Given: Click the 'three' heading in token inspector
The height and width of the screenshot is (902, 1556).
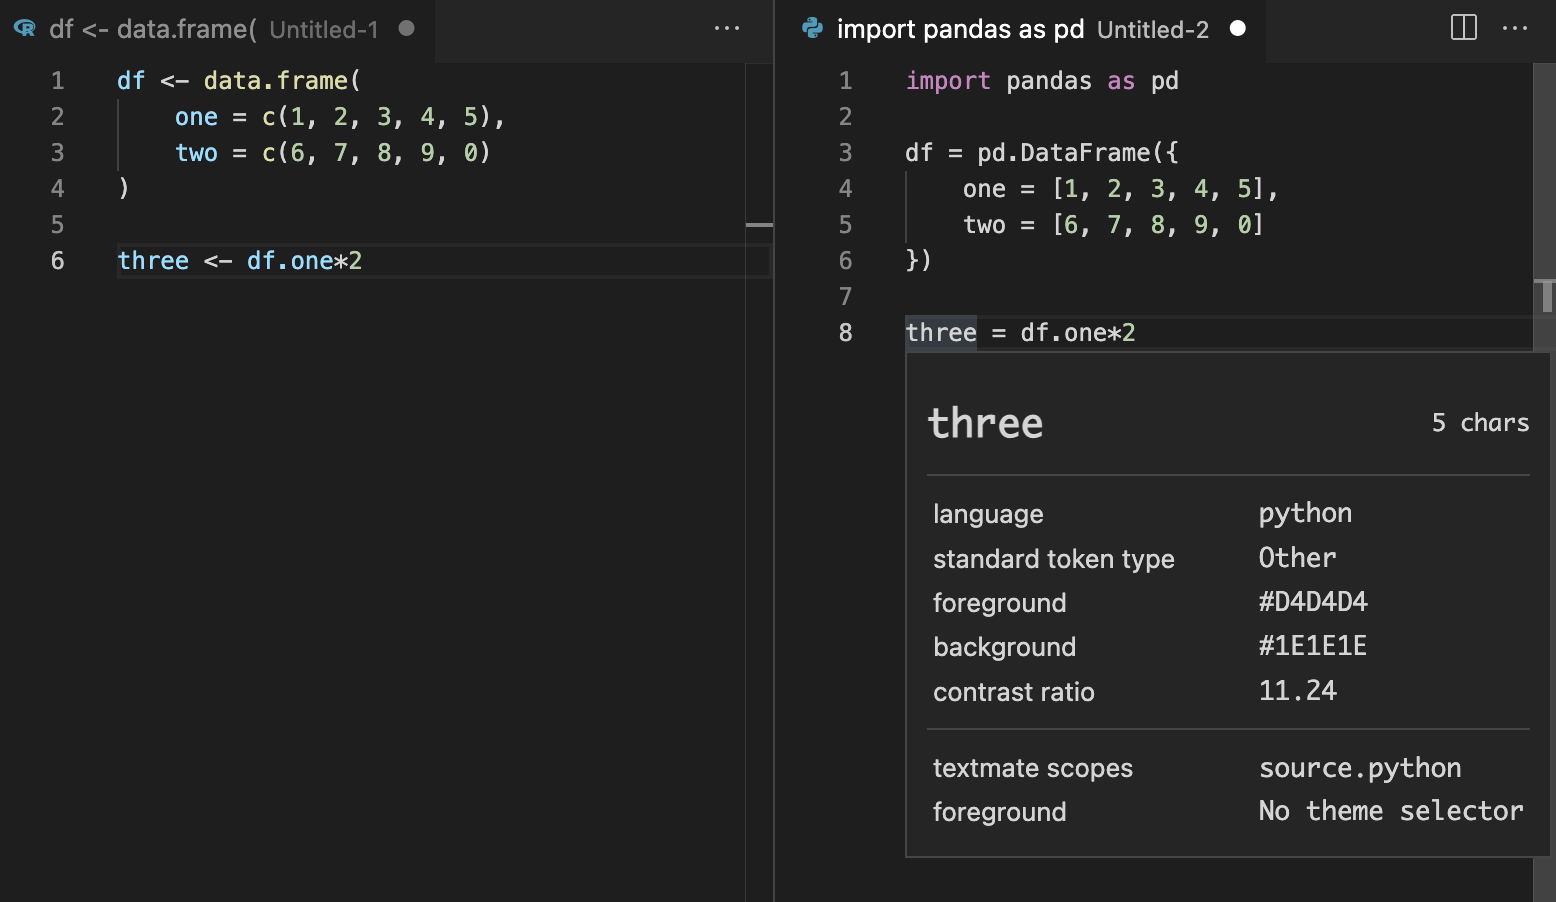Looking at the screenshot, I should point(986,423).
